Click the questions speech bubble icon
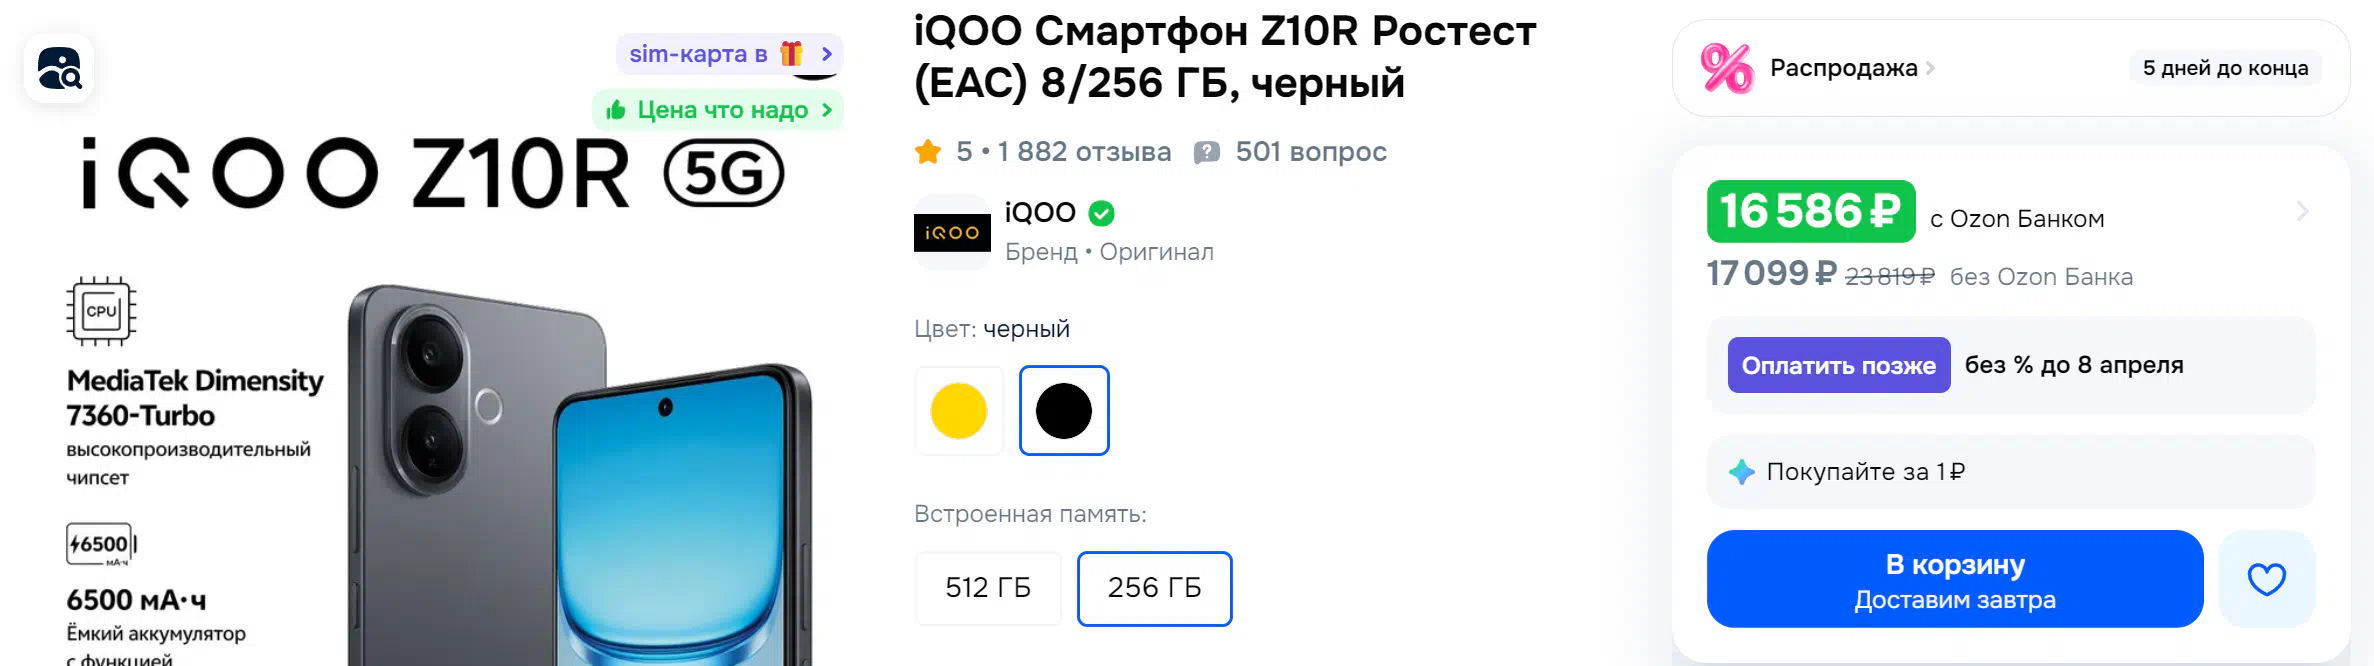 1207,152
